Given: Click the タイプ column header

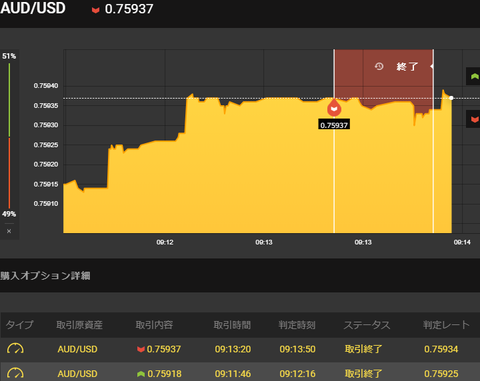Looking at the screenshot, I should 20,325.
